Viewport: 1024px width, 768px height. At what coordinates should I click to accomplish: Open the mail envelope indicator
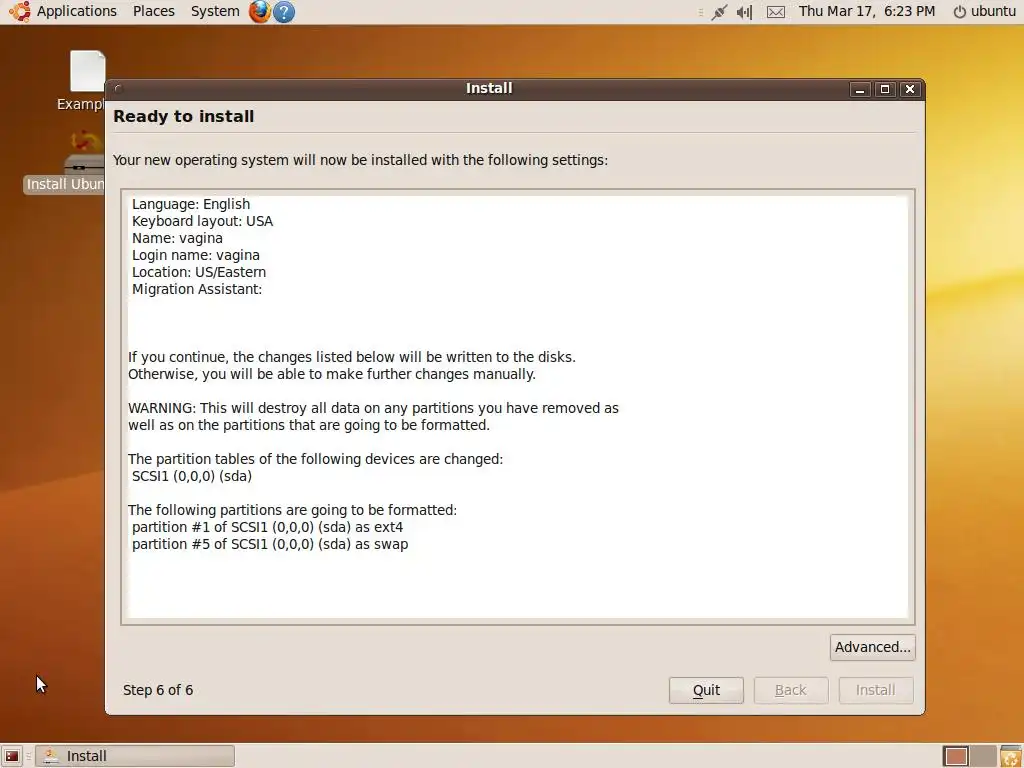[776, 12]
